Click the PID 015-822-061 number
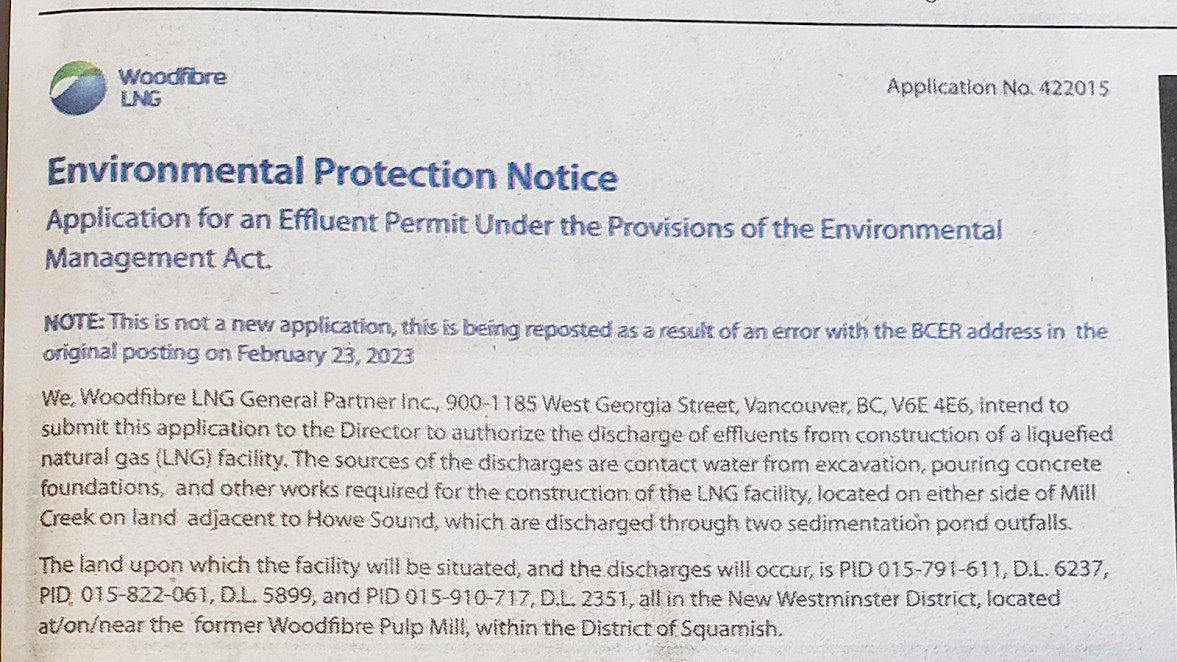1177x662 pixels. [x=126, y=595]
